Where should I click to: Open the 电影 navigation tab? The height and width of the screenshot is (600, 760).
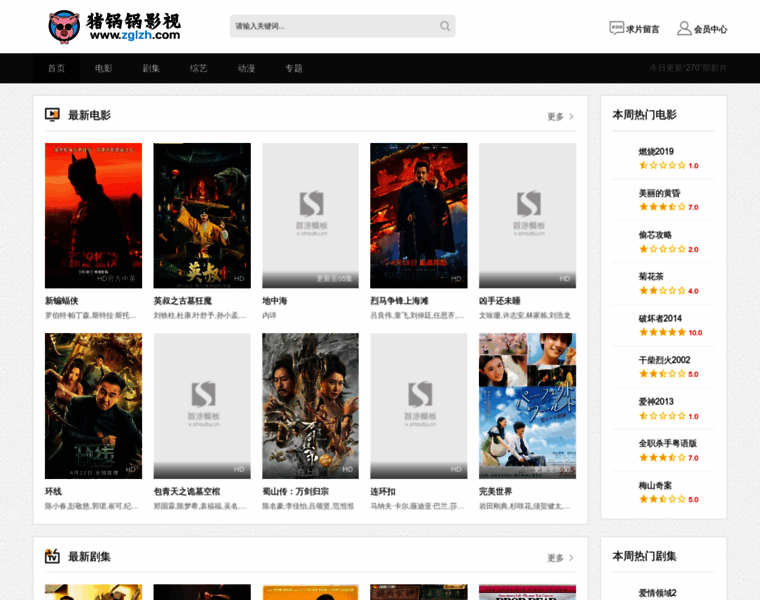pyautogui.click(x=104, y=68)
